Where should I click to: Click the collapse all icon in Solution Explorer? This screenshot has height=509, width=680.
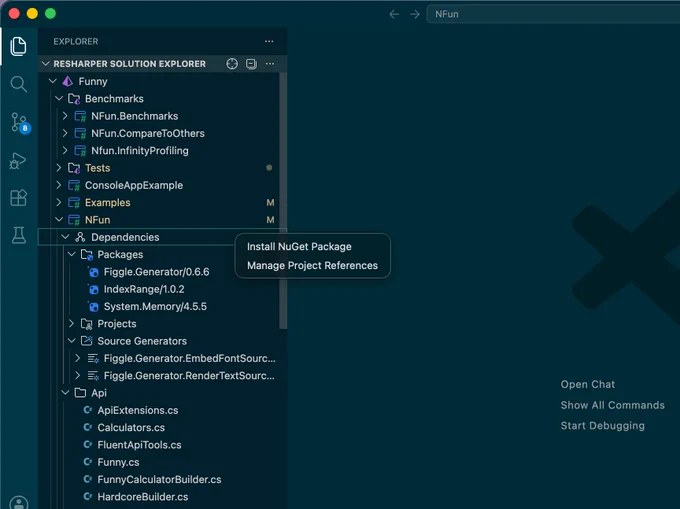tap(251, 64)
